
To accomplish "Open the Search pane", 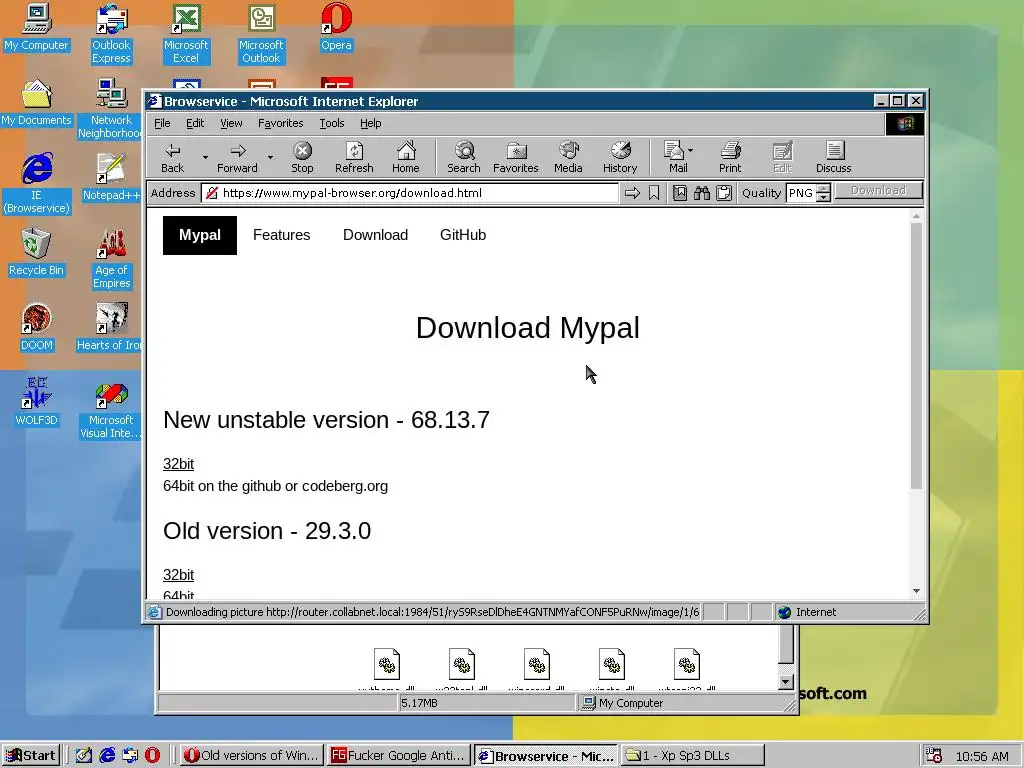I will point(464,157).
